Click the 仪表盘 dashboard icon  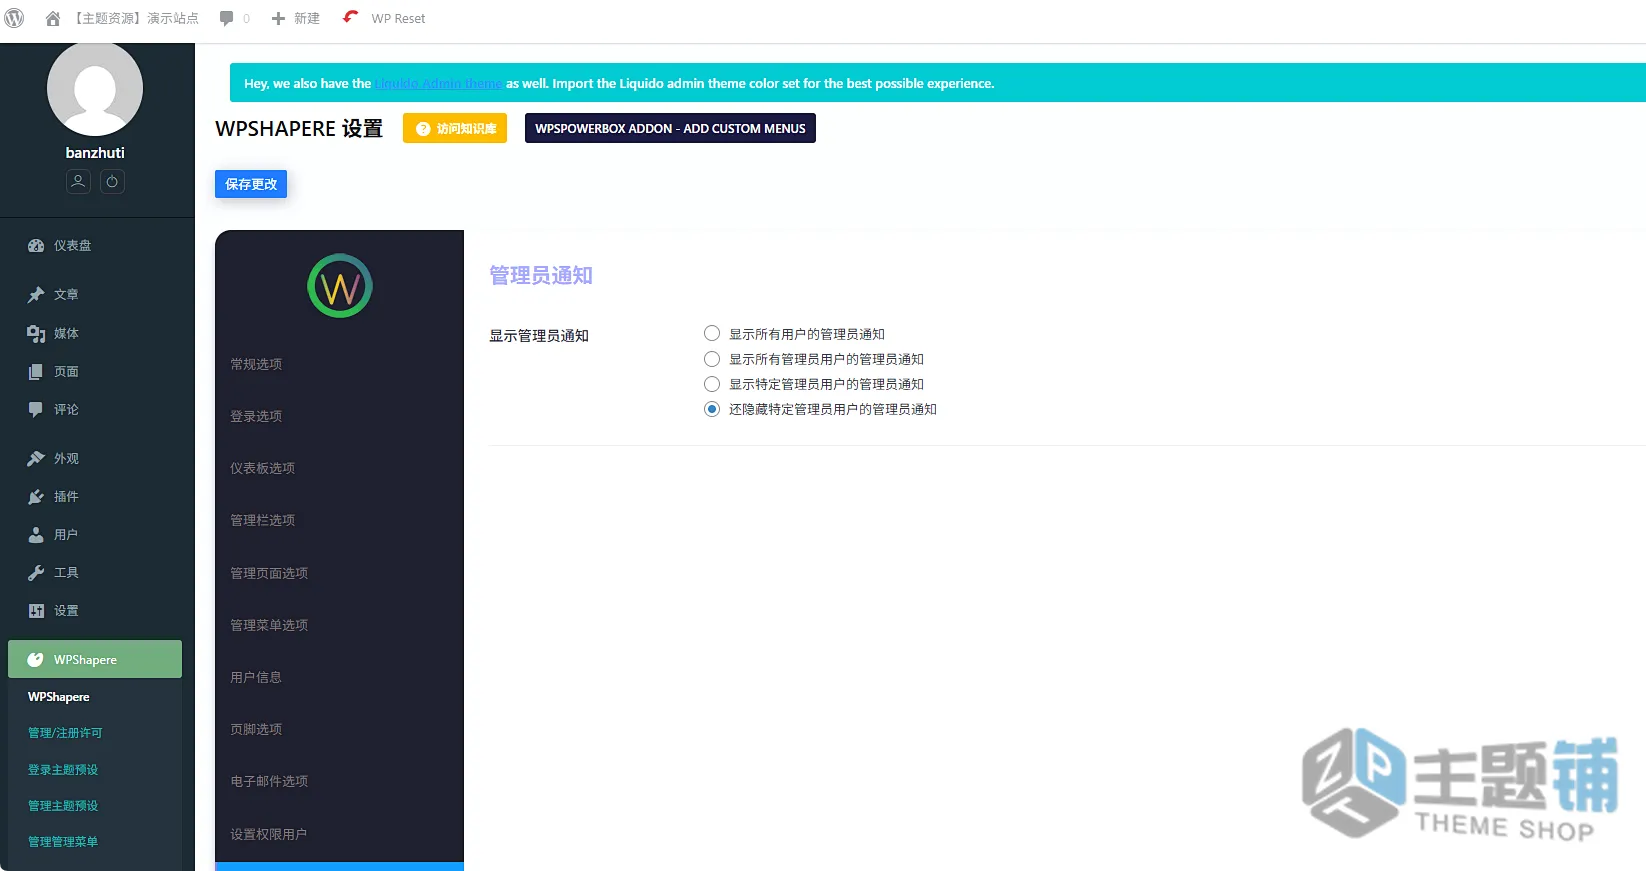36,246
